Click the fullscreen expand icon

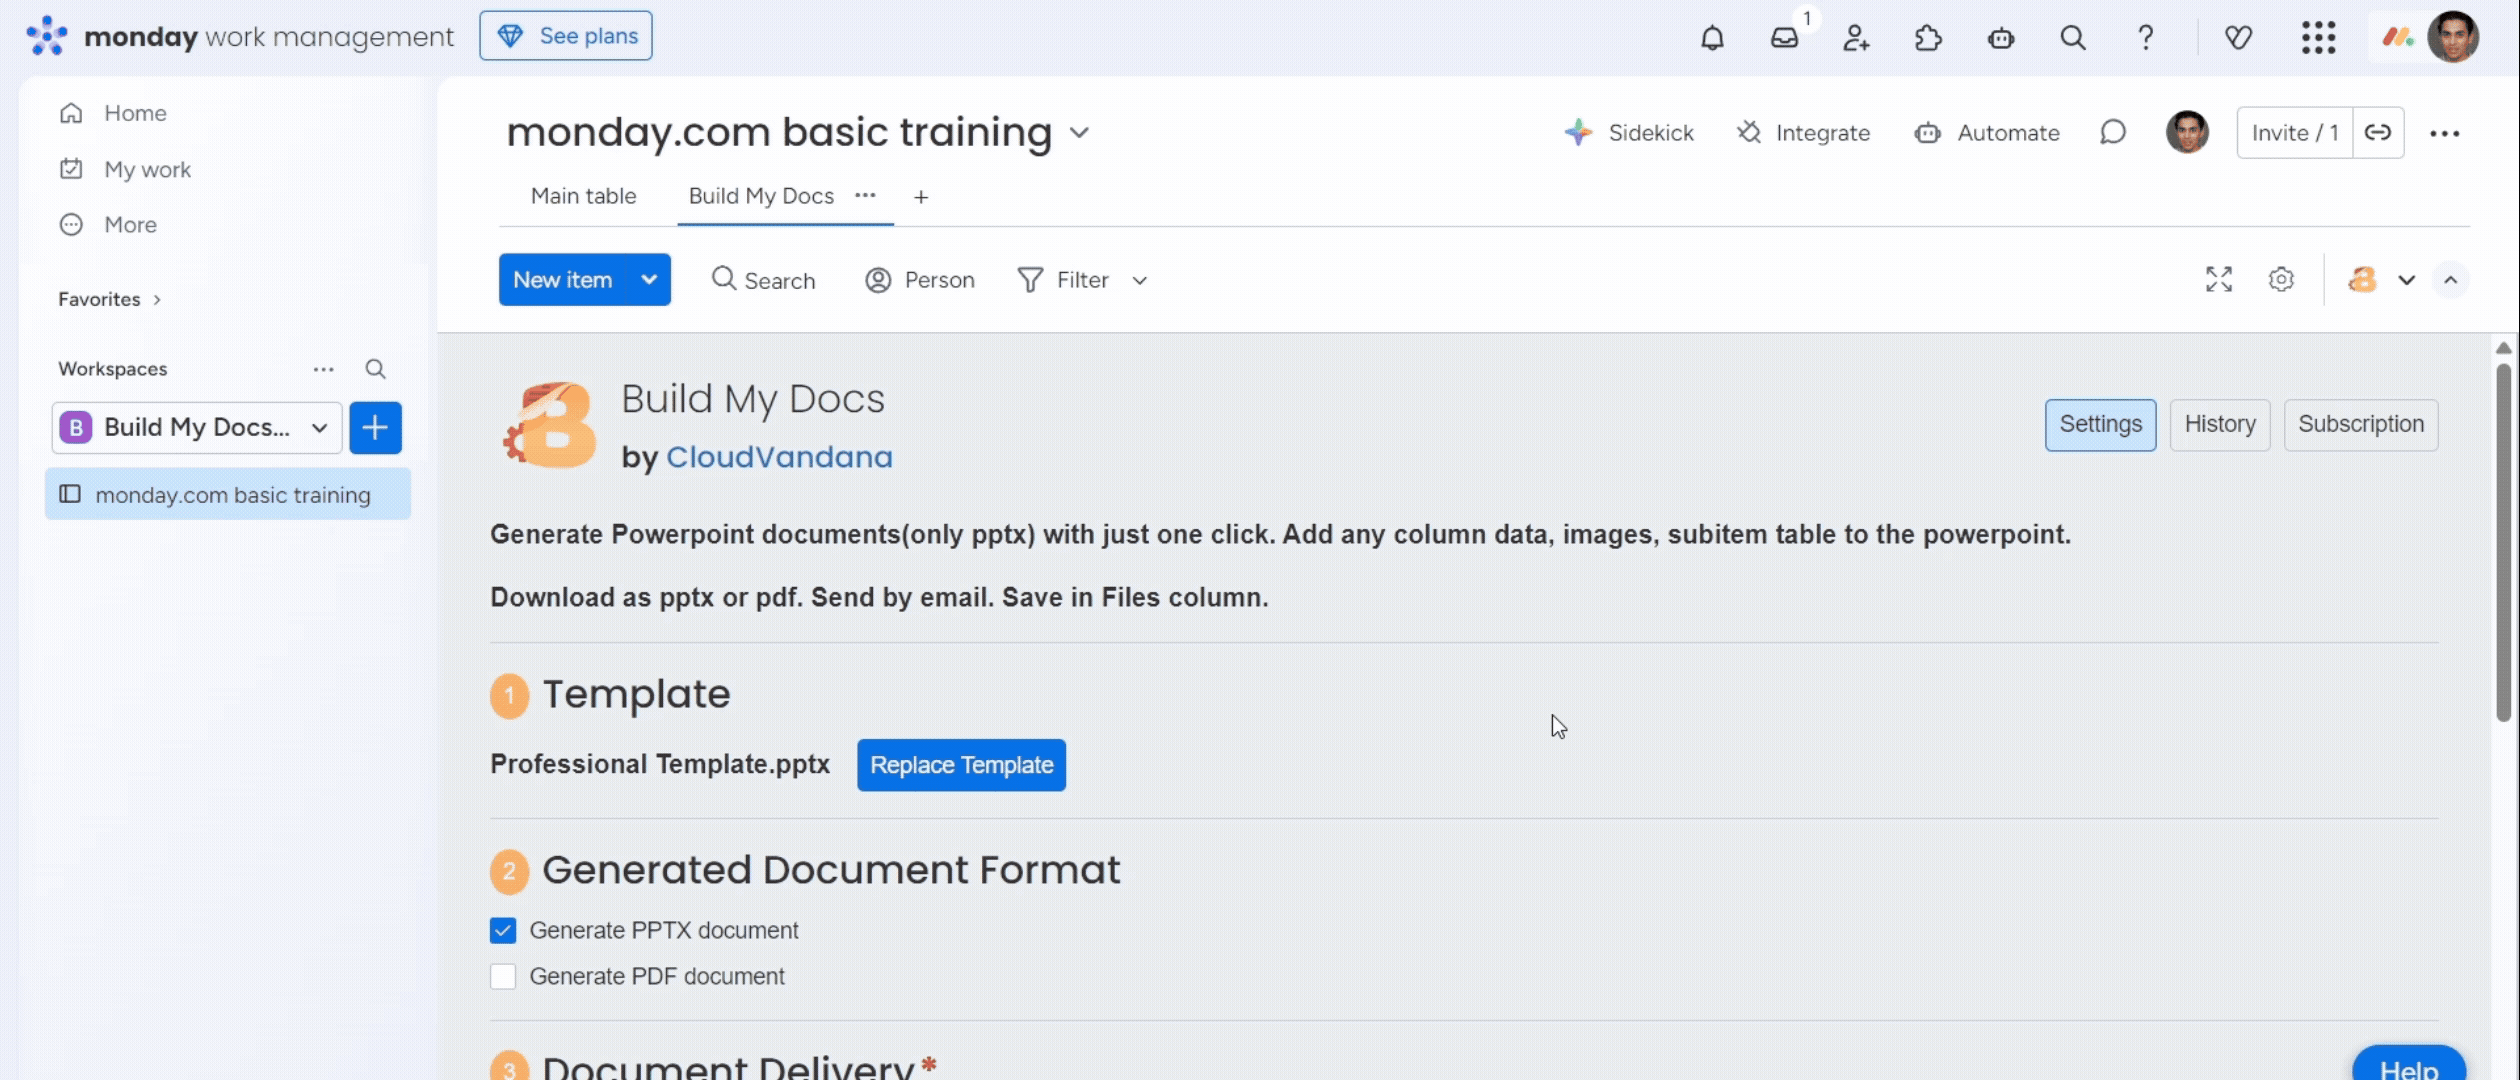(x=2218, y=279)
